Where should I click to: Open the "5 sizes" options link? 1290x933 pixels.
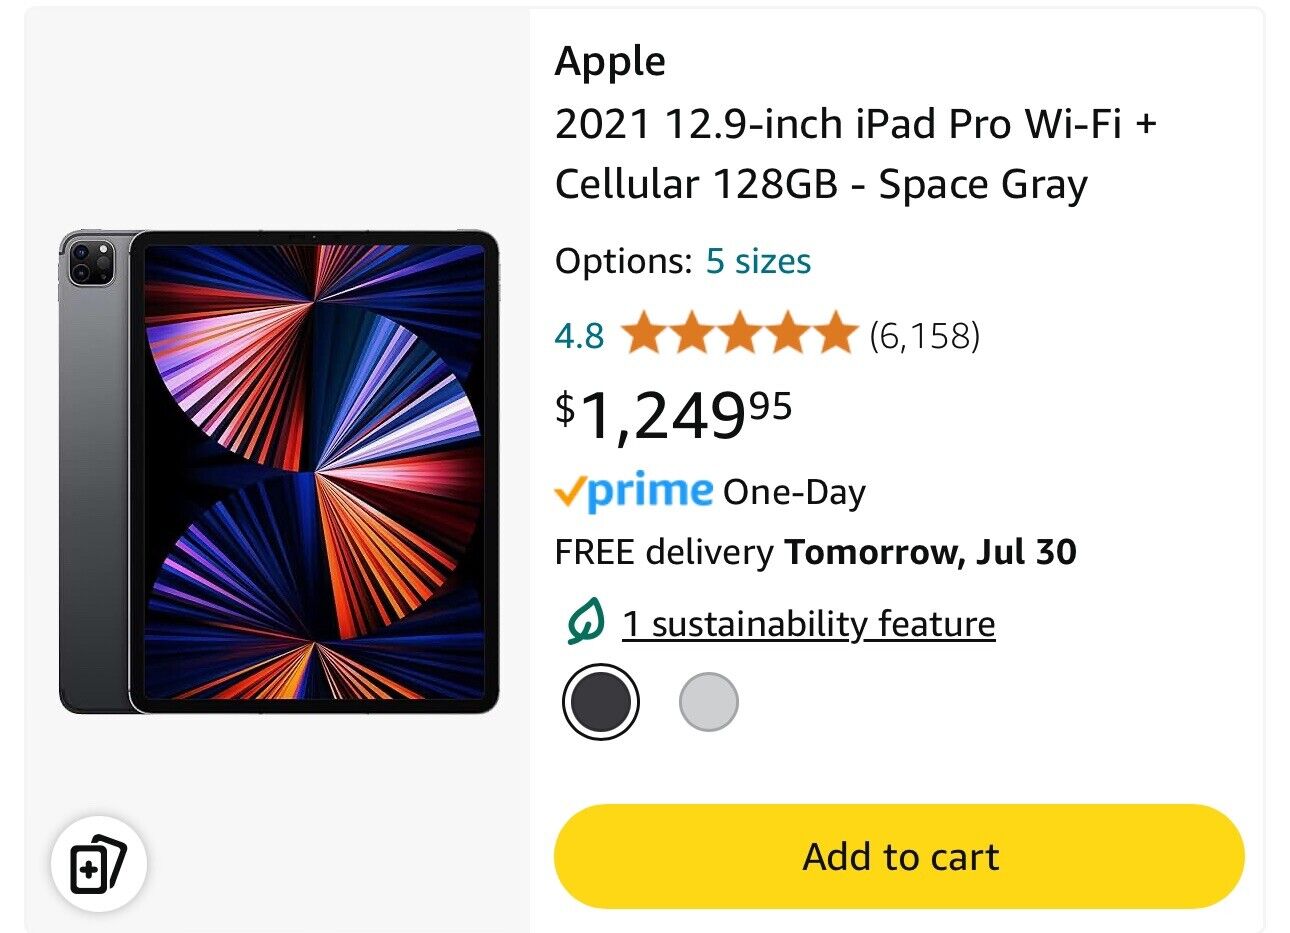point(759,261)
